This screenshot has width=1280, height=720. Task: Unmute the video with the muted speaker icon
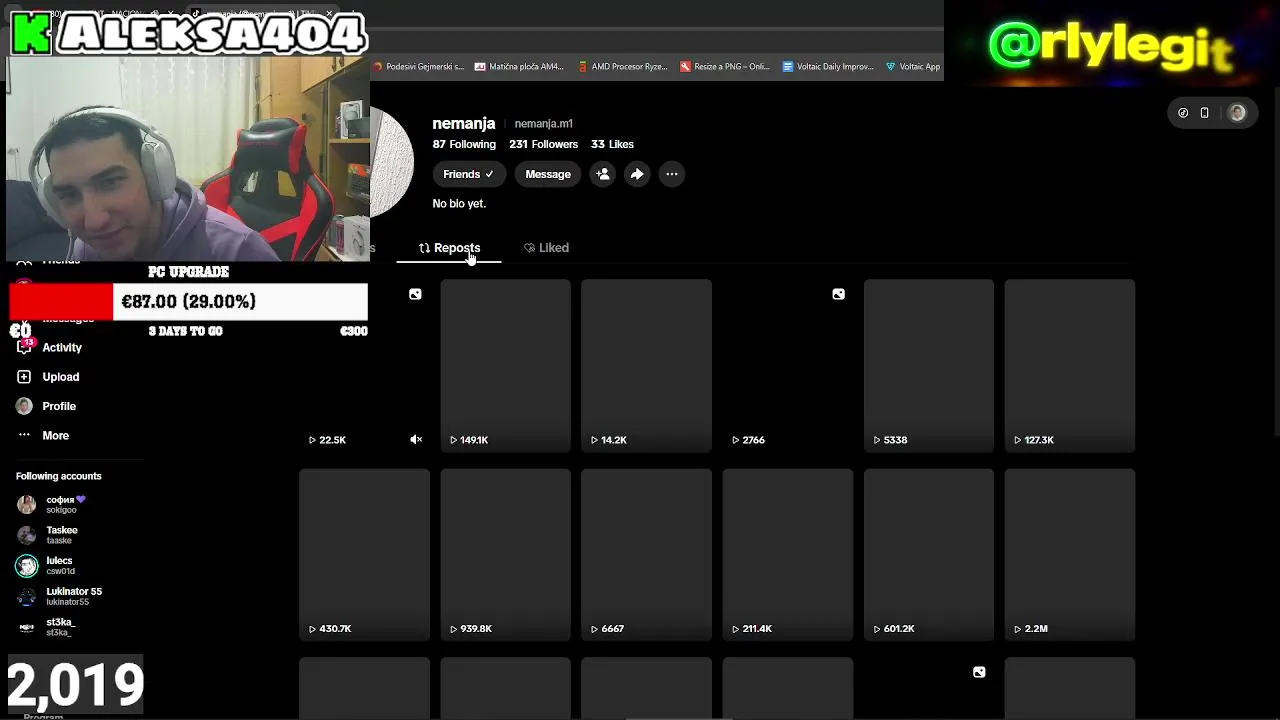tap(416, 440)
